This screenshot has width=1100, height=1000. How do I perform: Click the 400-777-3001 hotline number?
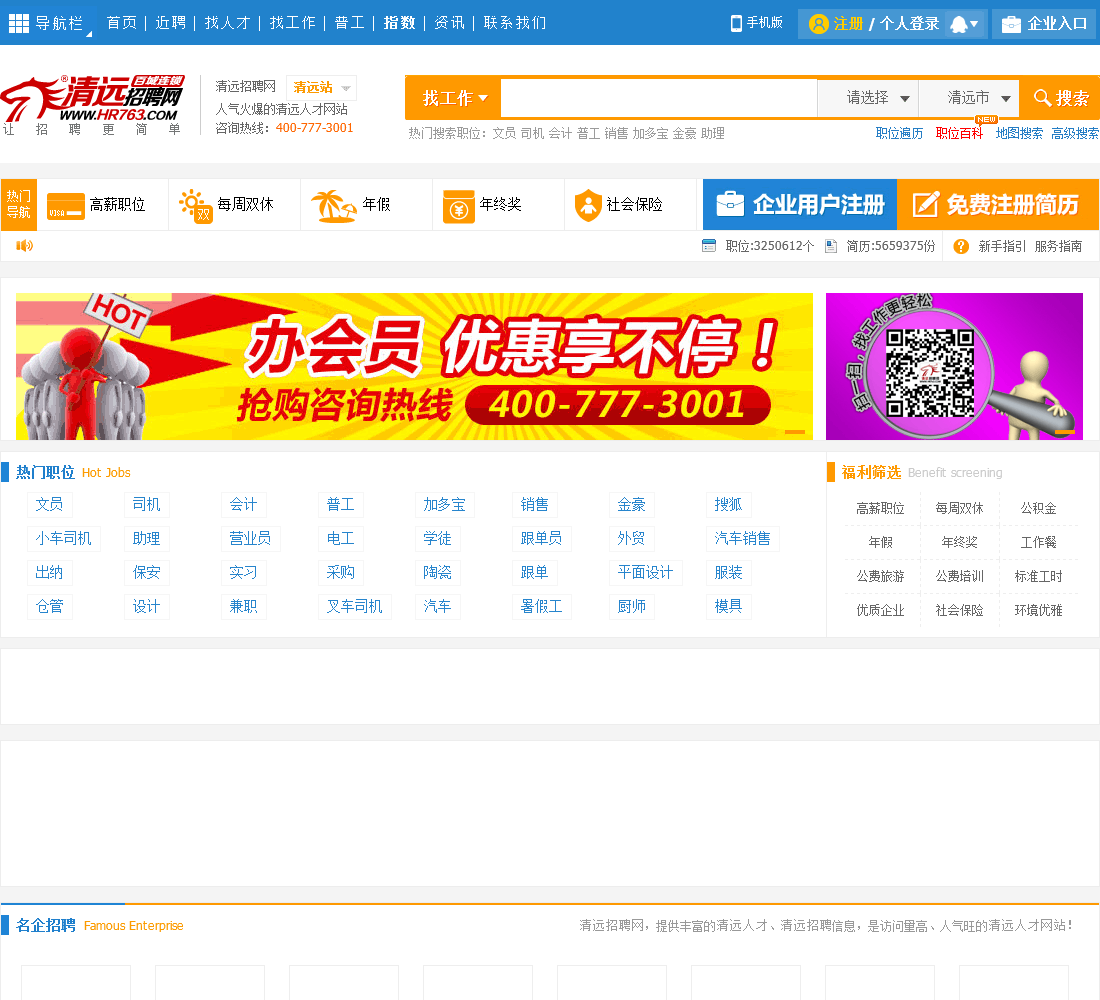314,128
